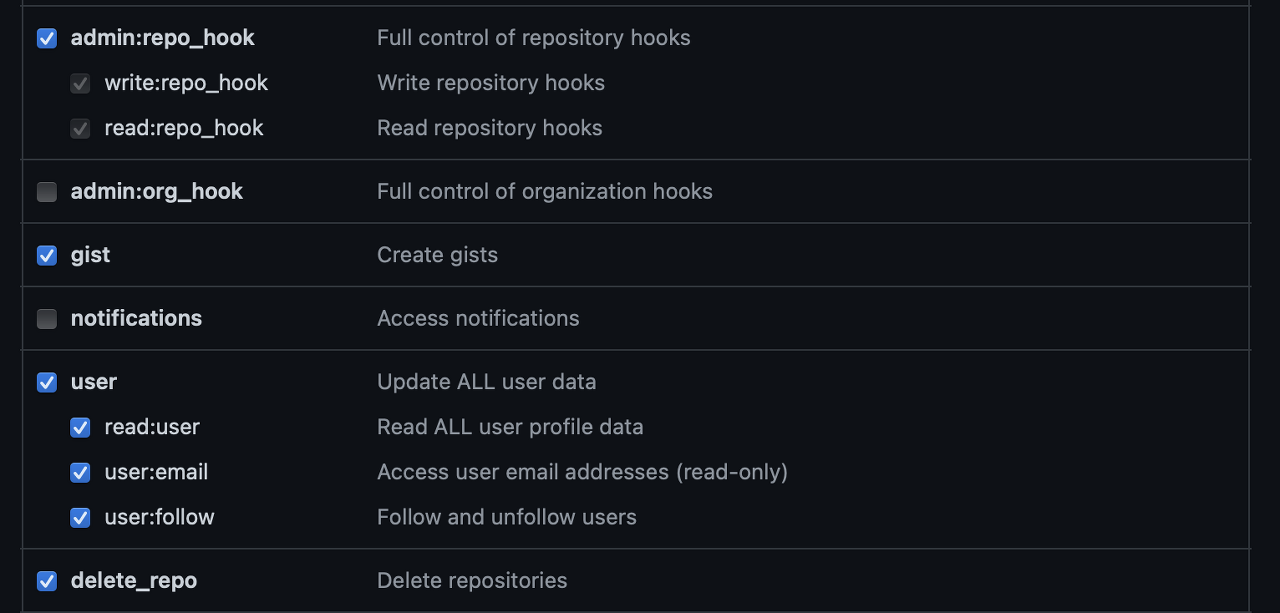1280x613 pixels.
Task: Enable the admin:org_hook scope
Action: pyautogui.click(x=47, y=192)
